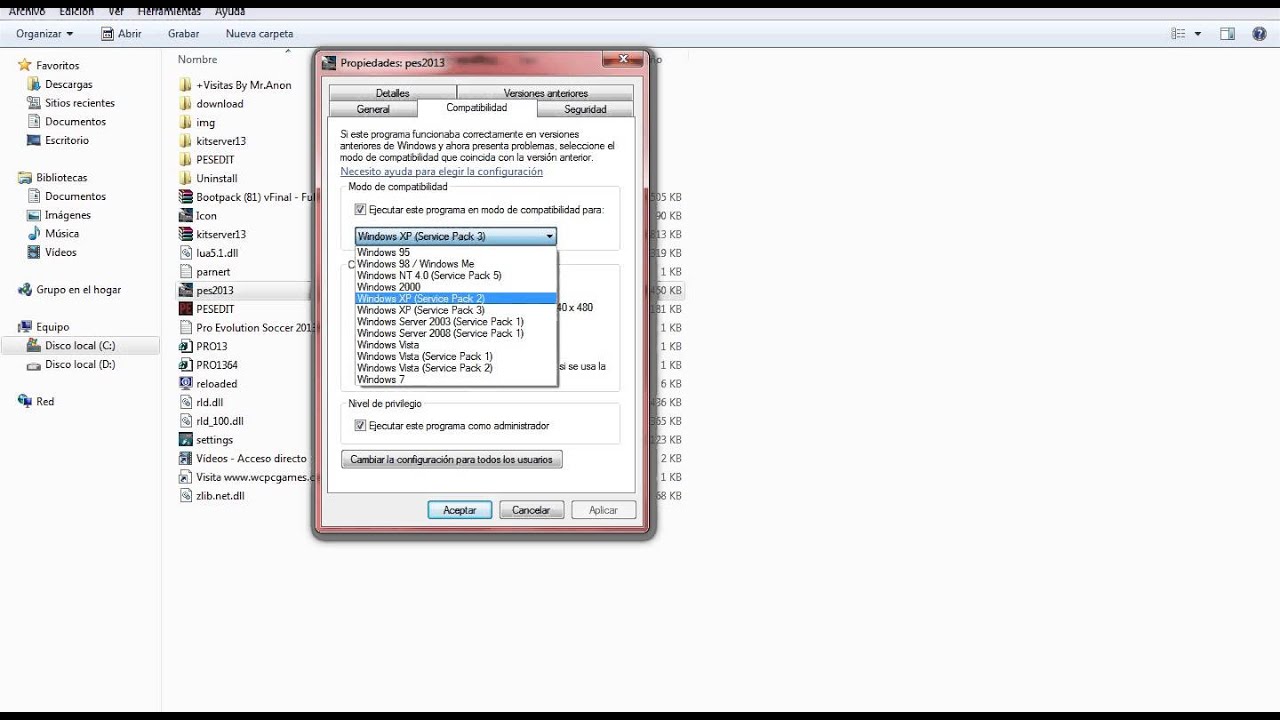Screen dimensions: 1280x720
Task: Click the Disco local (C:) drive icon
Action: [34, 345]
